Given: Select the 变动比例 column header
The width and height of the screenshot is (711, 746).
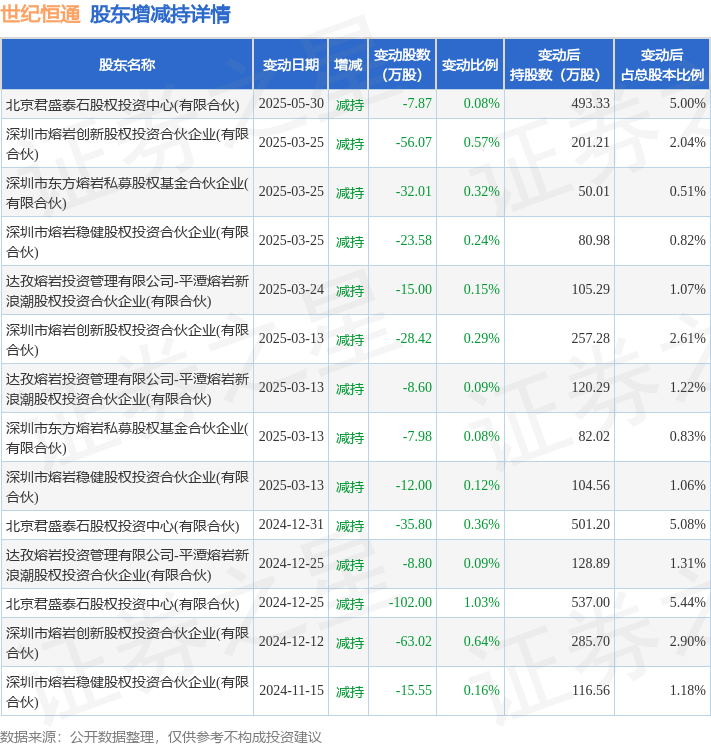Looking at the screenshot, I should [470, 65].
